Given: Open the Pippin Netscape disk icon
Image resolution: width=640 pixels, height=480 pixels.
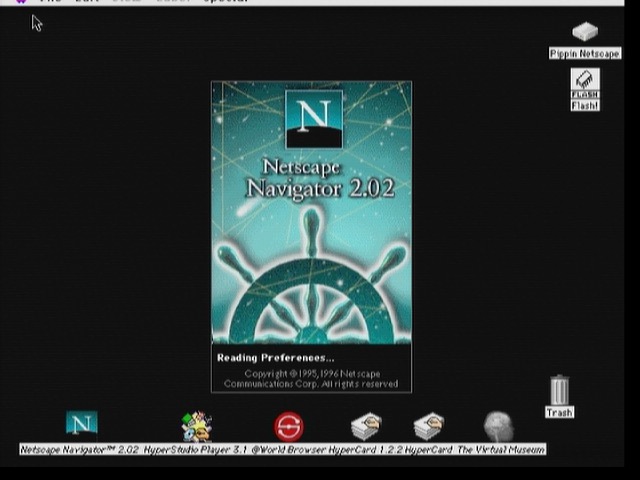Looking at the screenshot, I should tap(585, 32).
